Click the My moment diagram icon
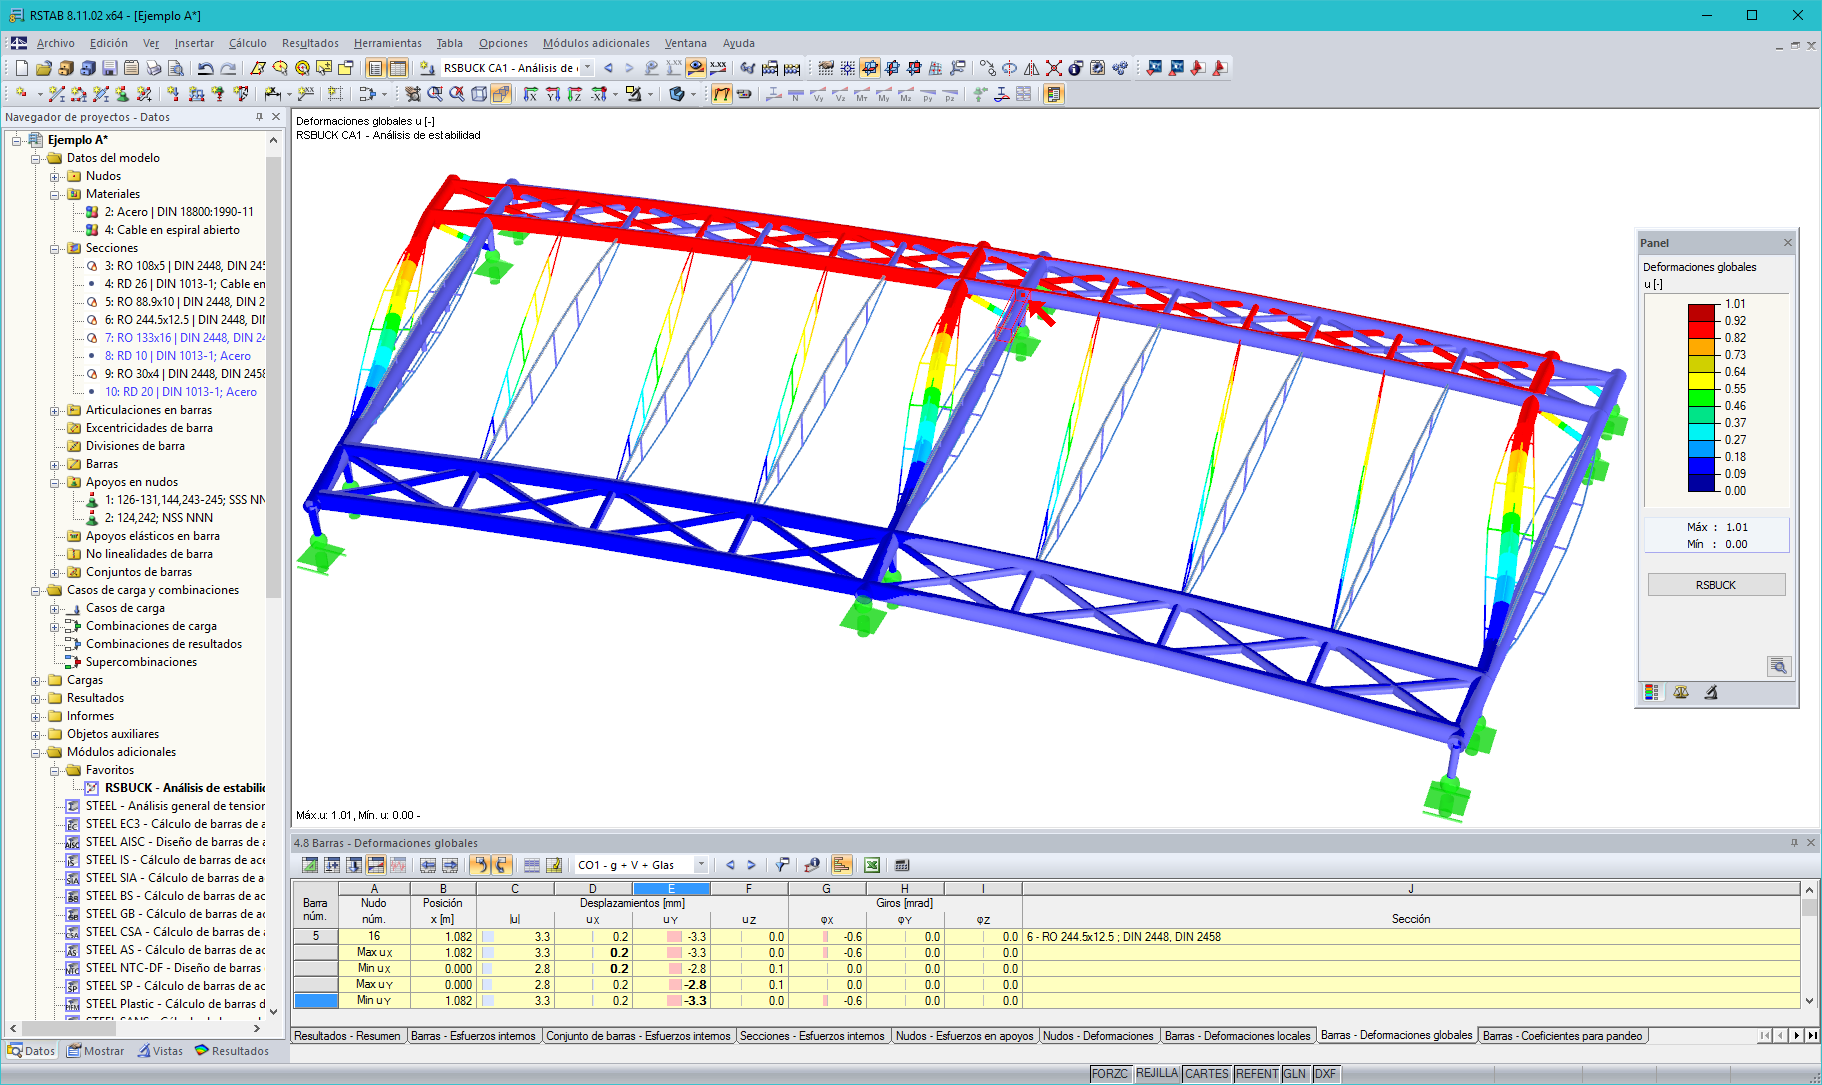1822x1085 pixels. [x=884, y=94]
